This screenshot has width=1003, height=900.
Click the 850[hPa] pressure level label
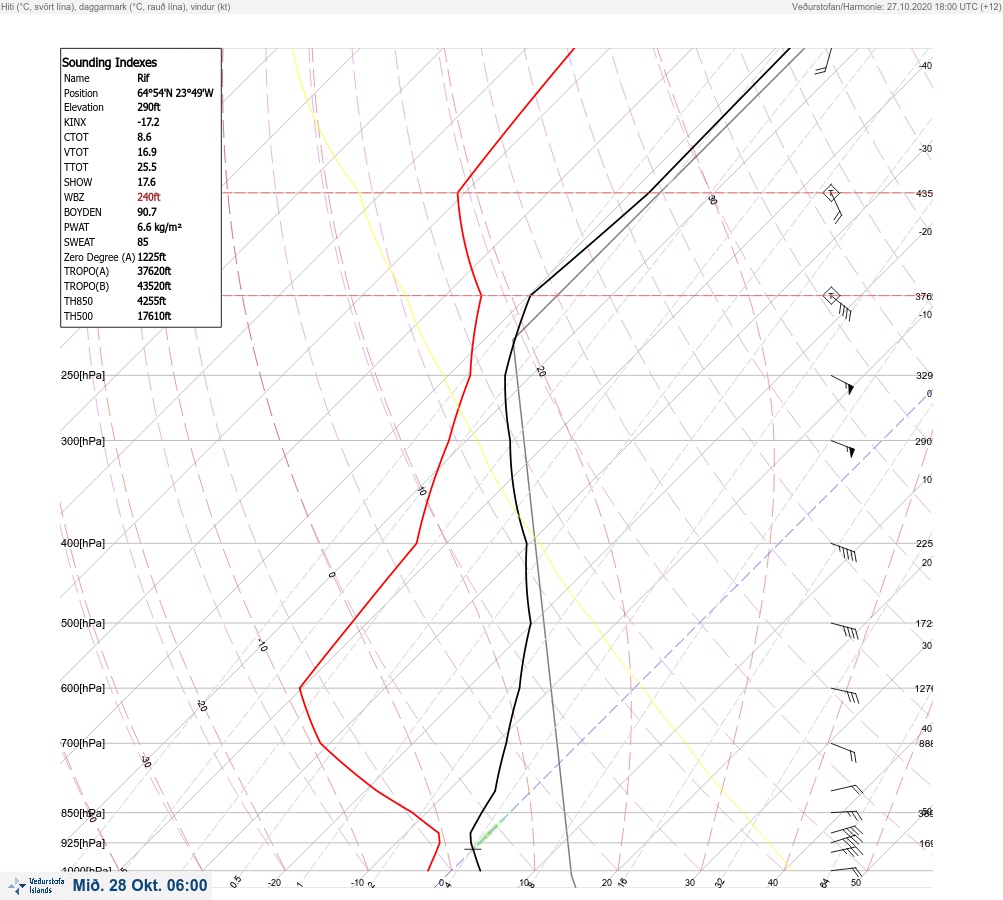coord(83,813)
